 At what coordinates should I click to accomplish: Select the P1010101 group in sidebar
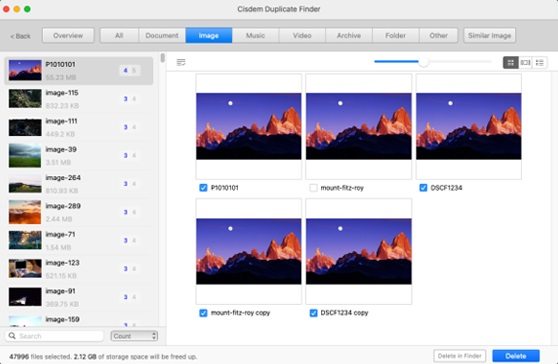pos(79,70)
